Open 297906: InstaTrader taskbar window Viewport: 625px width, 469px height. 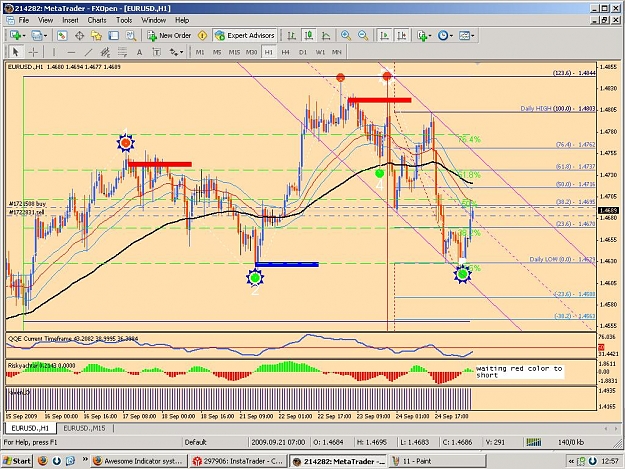(x=238, y=461)
